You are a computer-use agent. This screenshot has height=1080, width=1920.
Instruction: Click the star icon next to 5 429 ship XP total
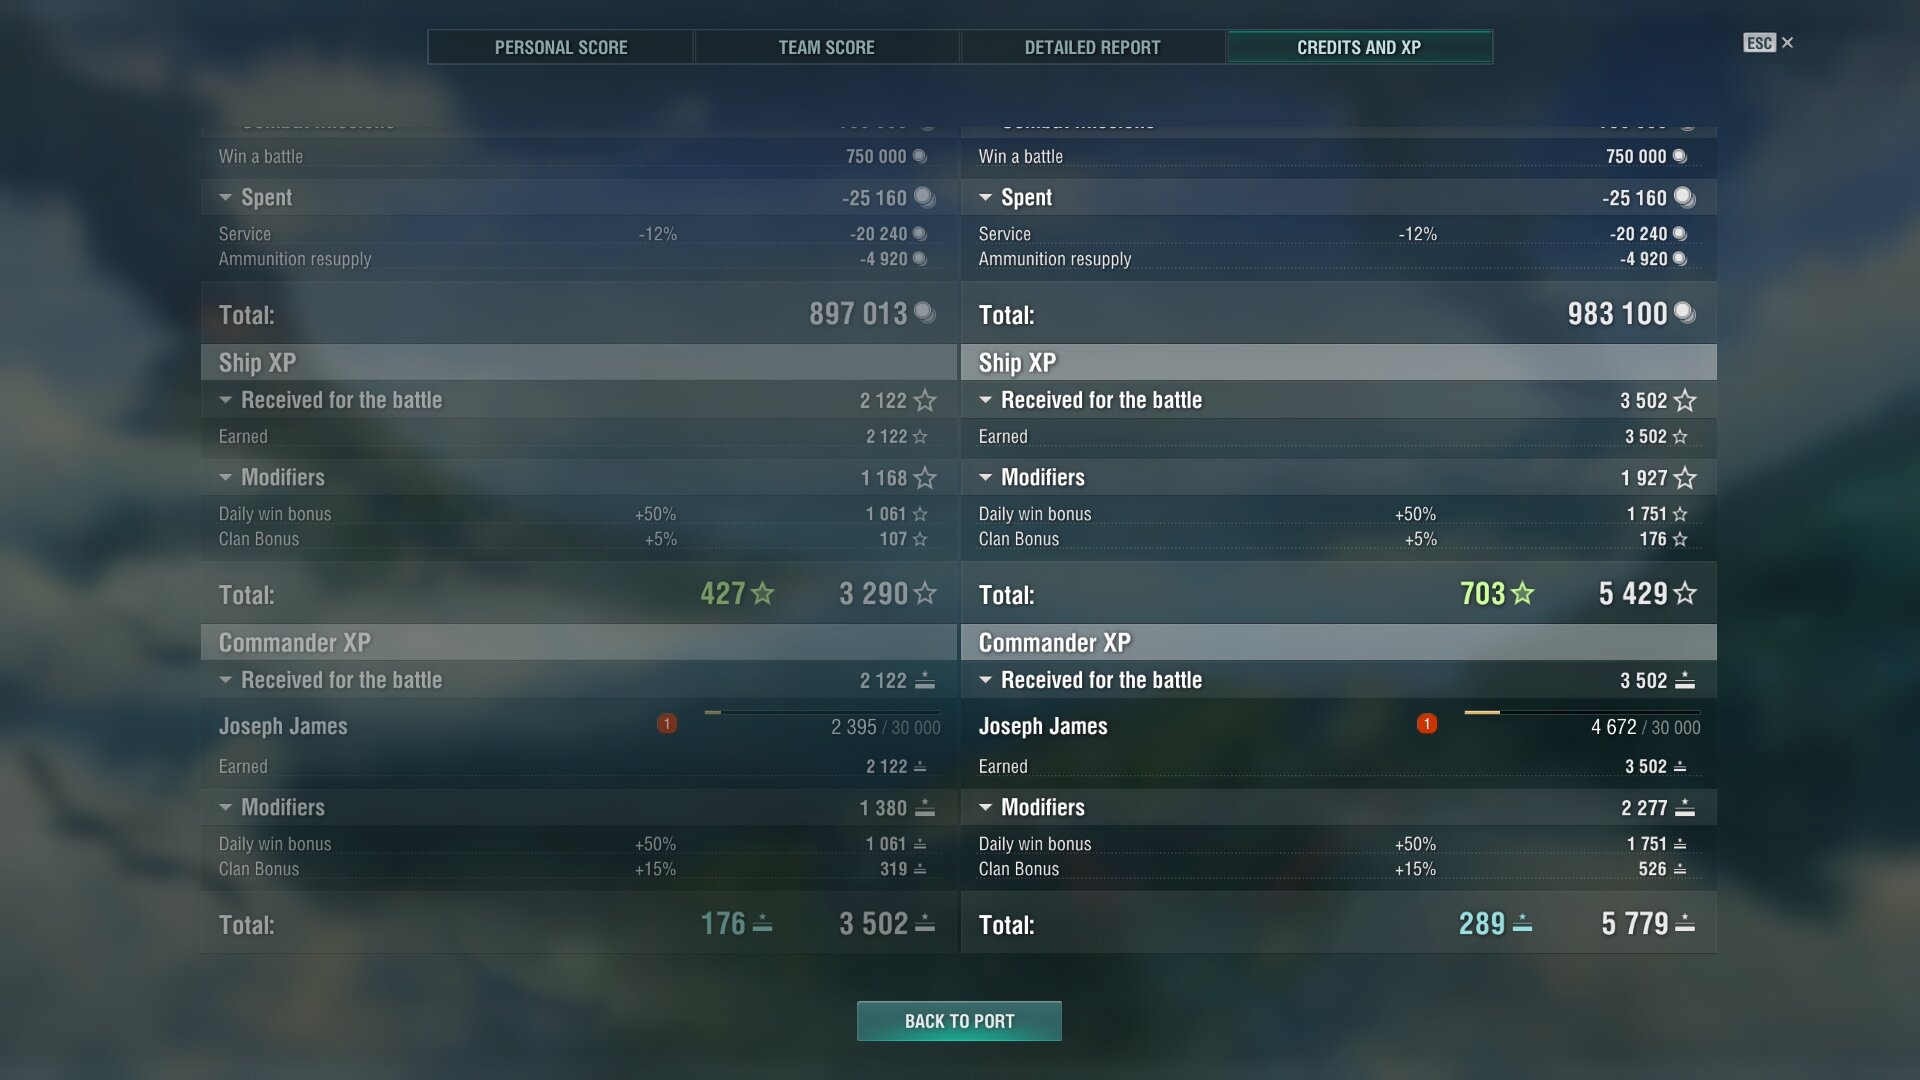tap(1685, 593)
